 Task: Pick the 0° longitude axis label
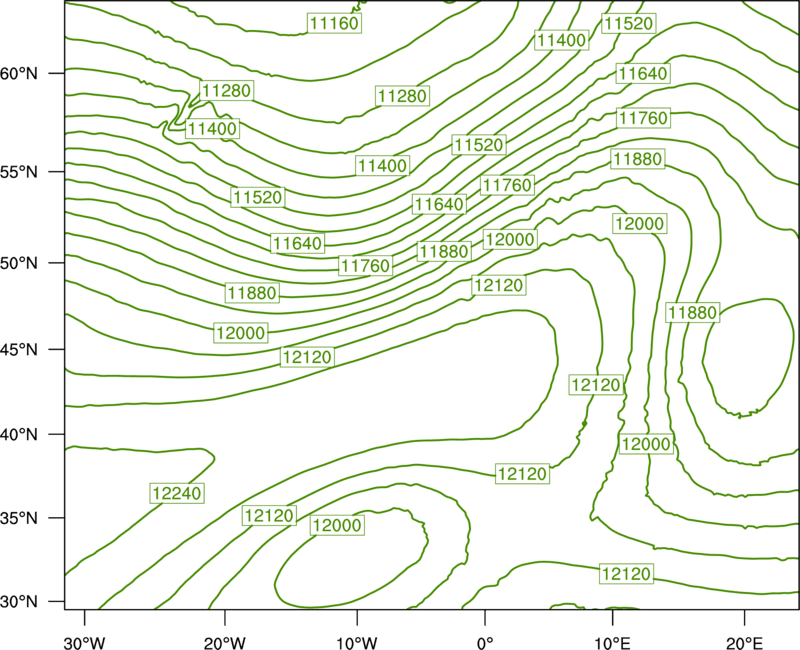[x=485, y=643]
